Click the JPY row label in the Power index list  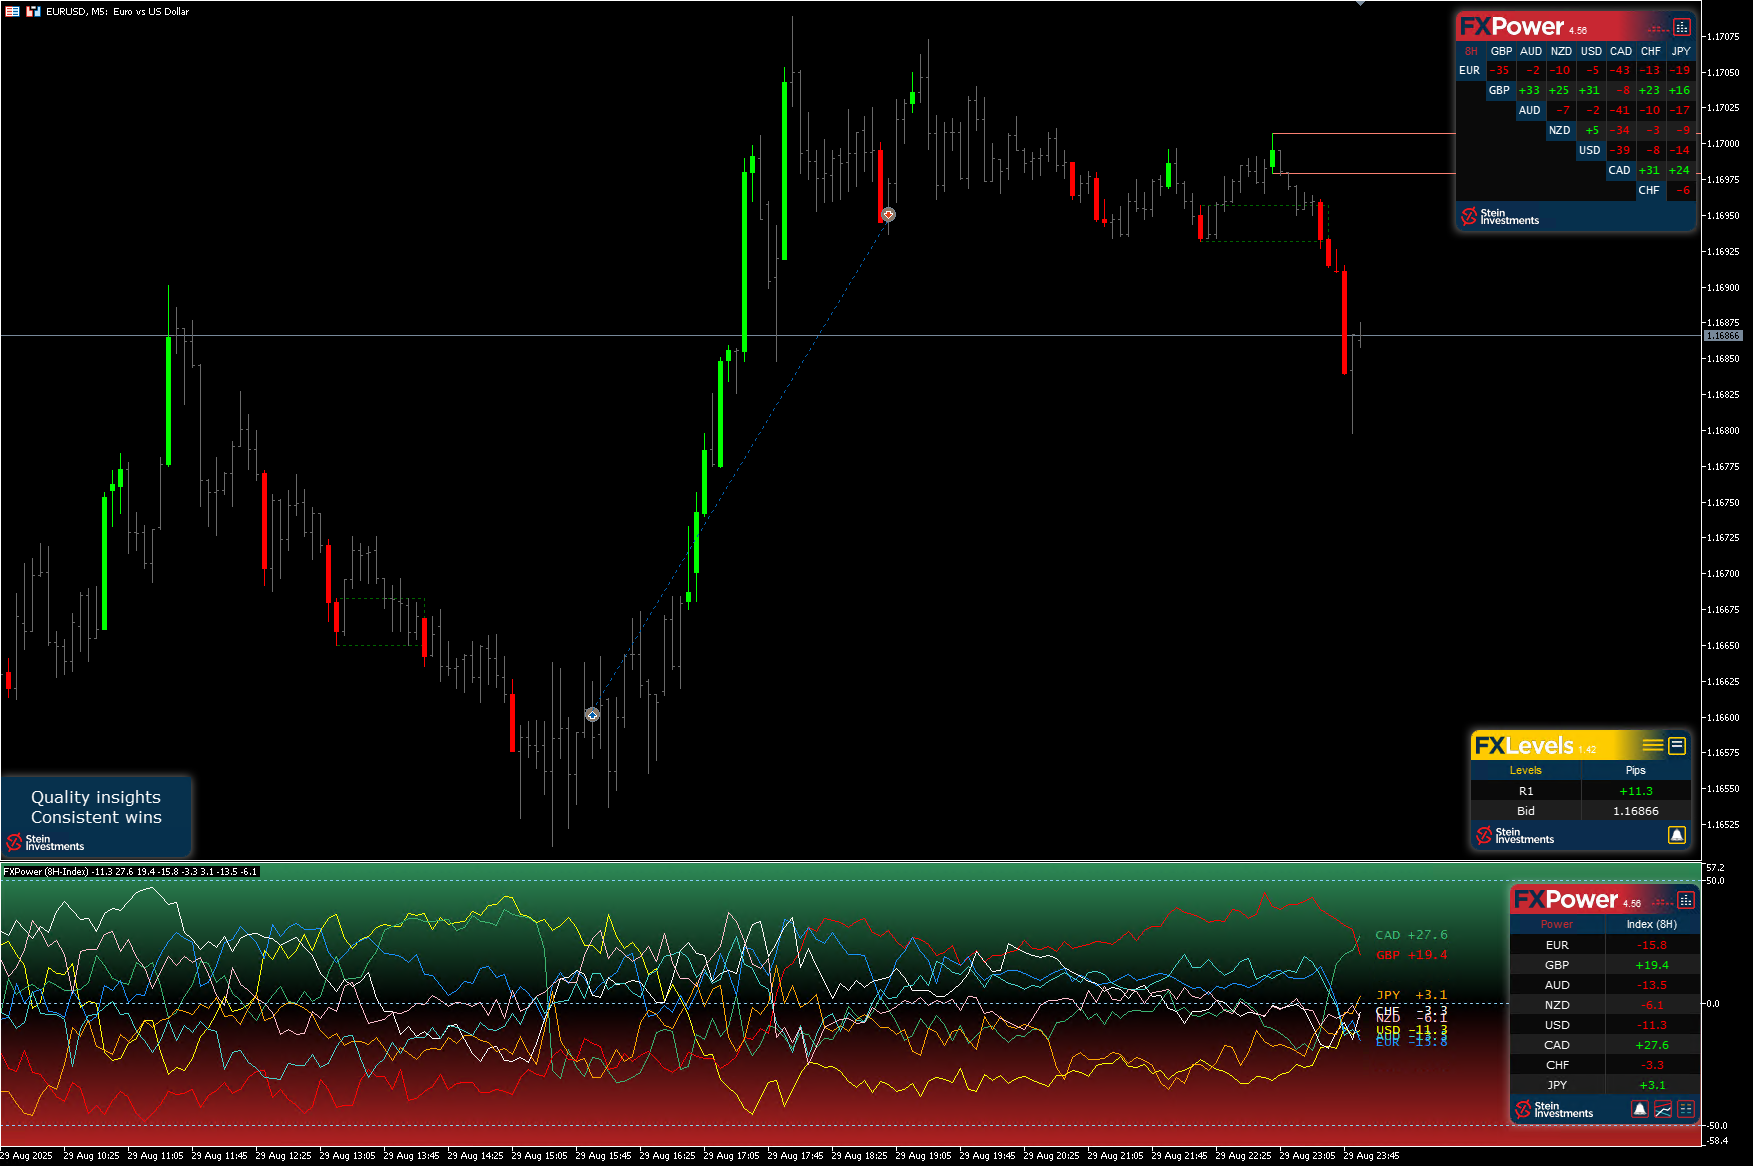1557,1085
